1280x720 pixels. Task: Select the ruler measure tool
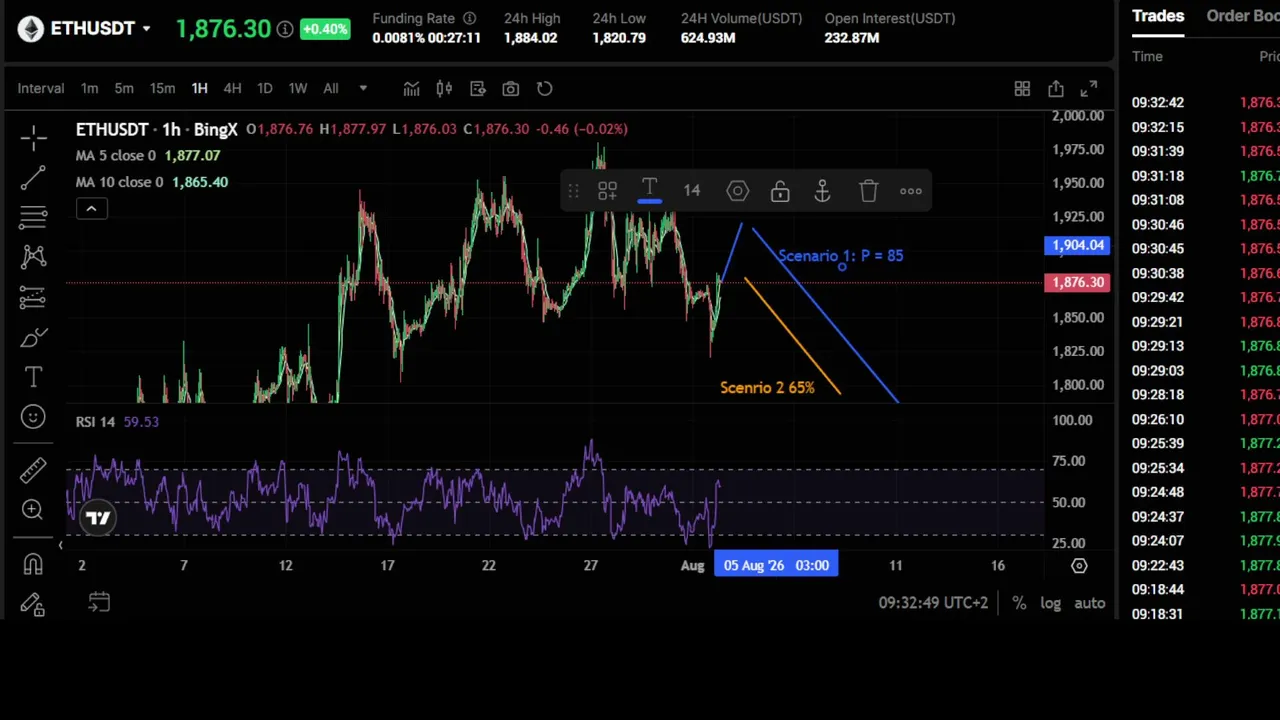pos(33,469)
